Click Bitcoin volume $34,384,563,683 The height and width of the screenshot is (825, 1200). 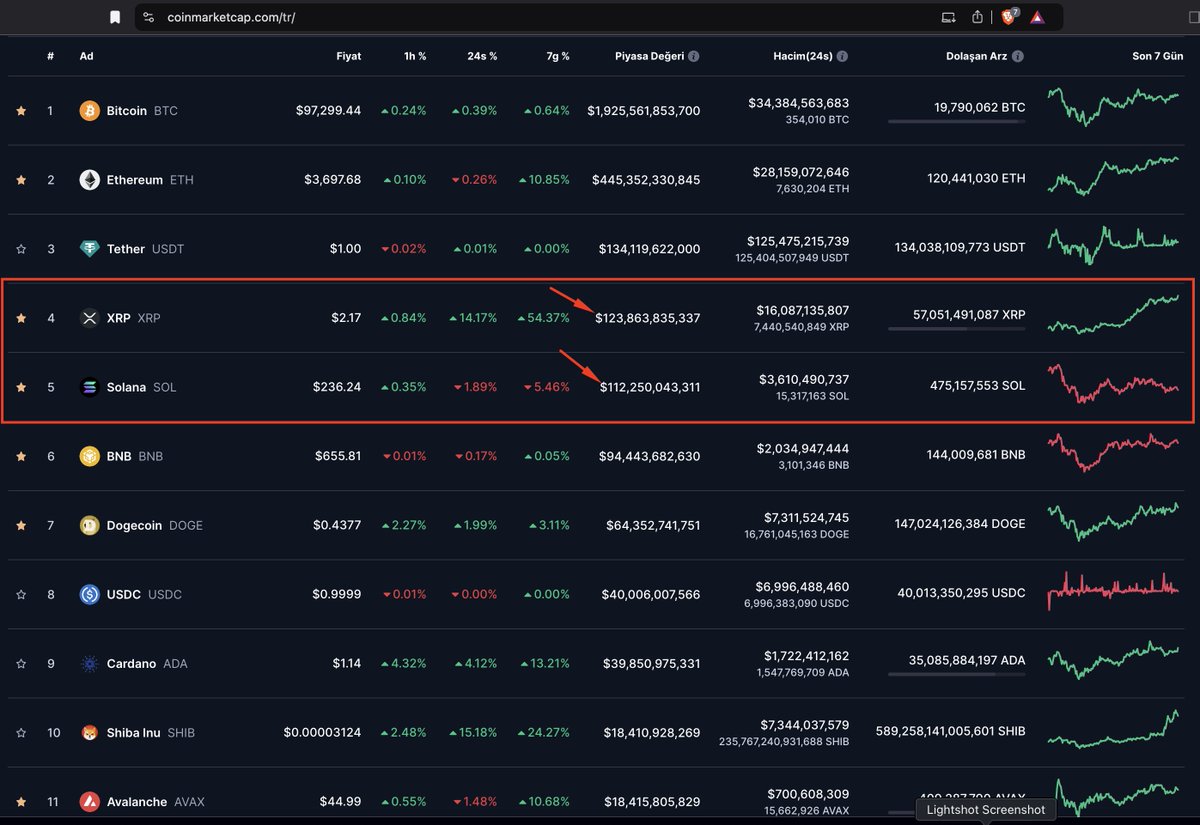(x=798, y=103)
